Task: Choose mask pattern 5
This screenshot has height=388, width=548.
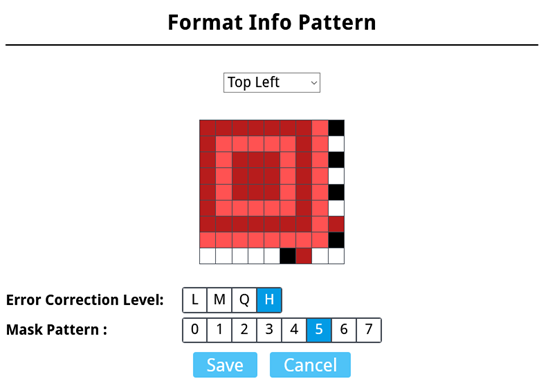Action: [319, 330]
